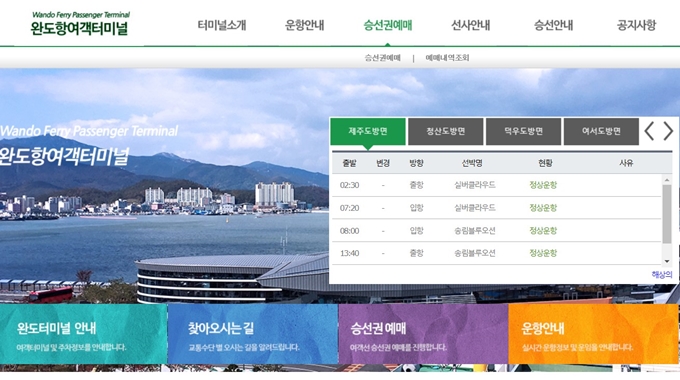Screen dimensions: 680x380
Task: Click the 선박명 column header
Action: point(472,163)
